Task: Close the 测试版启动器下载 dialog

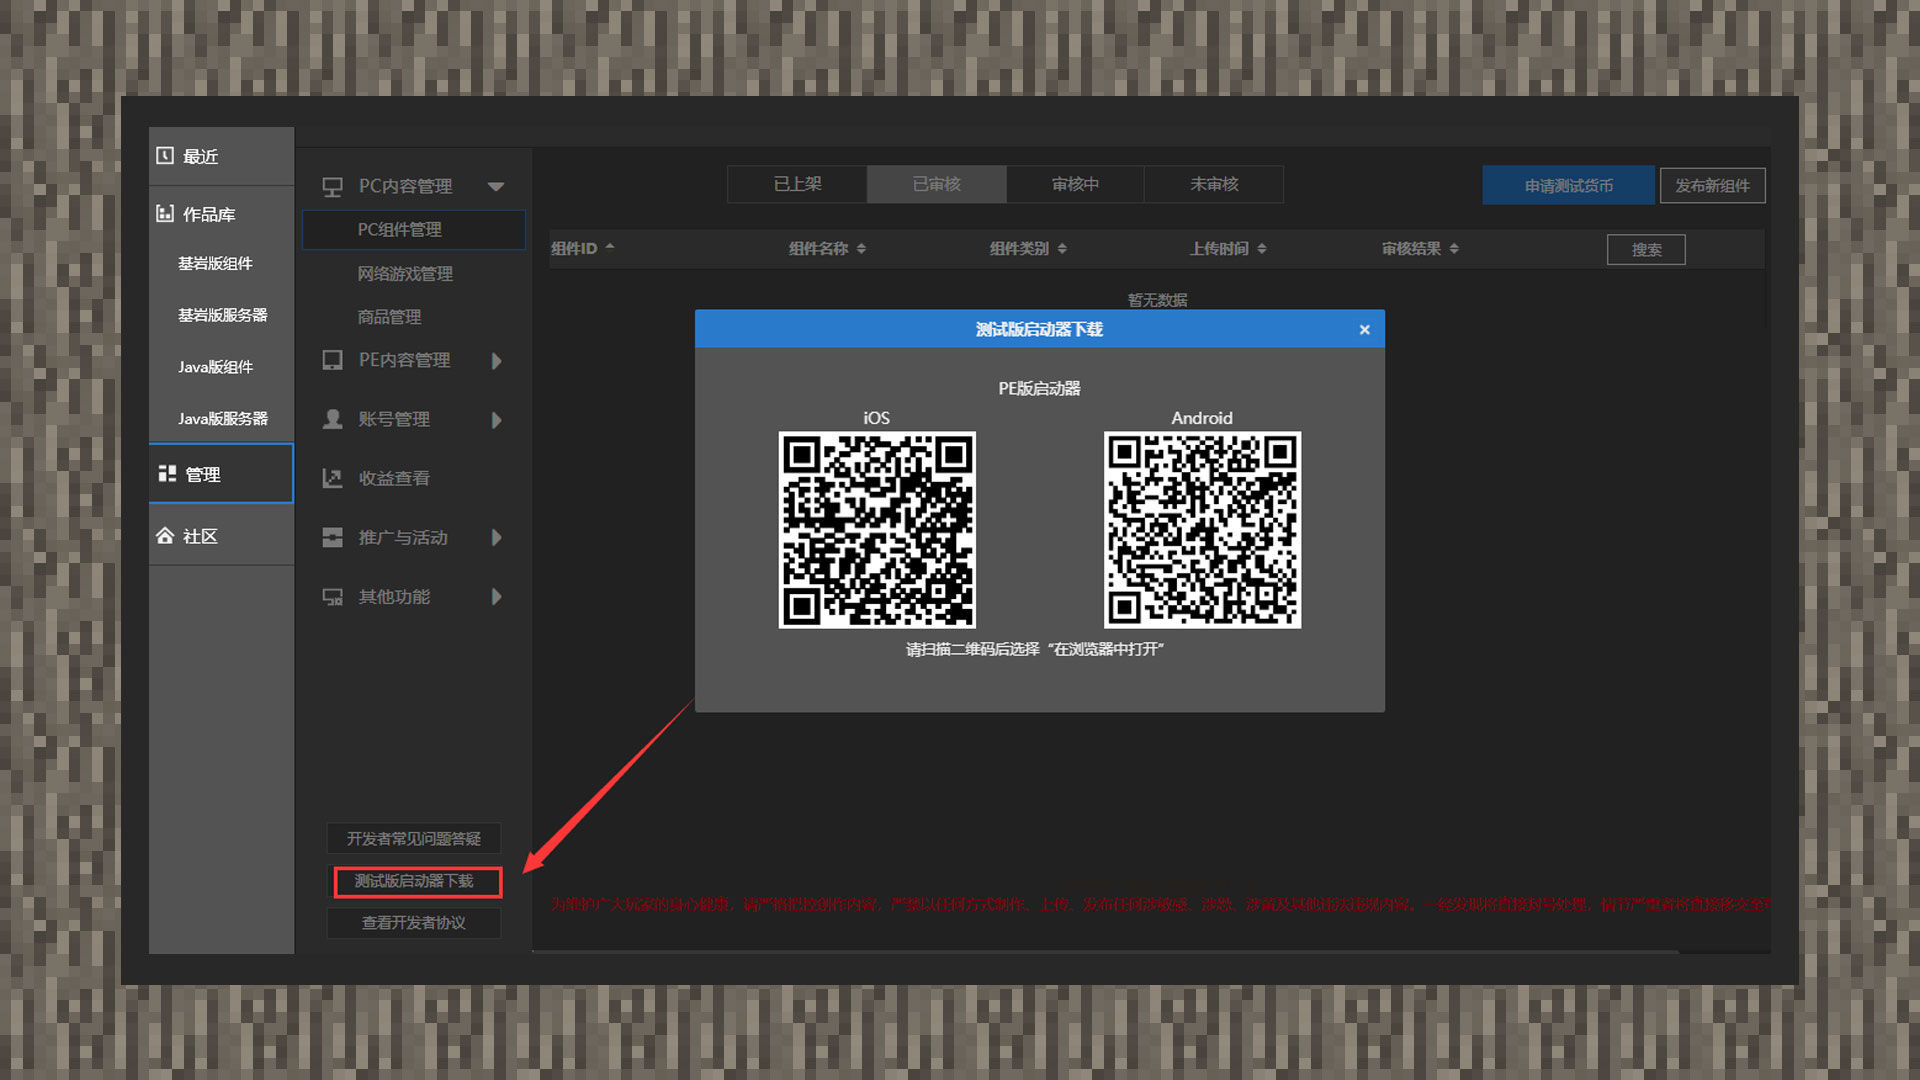Action: (x=1364, y=330)
